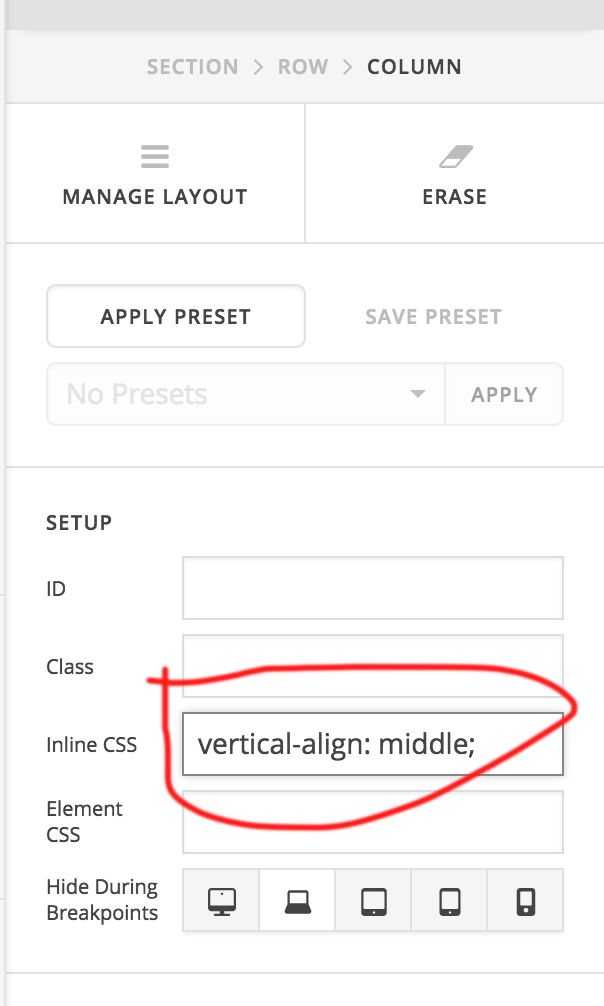Open the No Presets dropdown

pyautogui.click(x=246, y=394)
